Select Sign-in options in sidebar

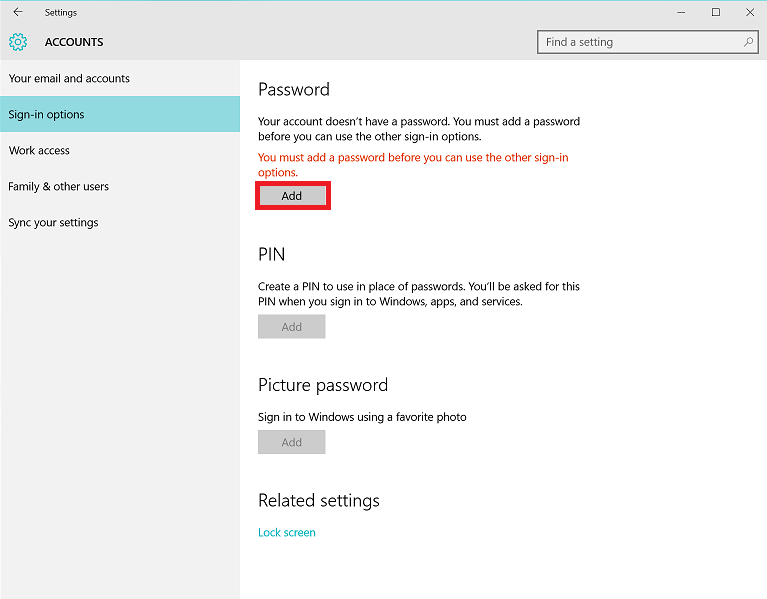(120, 114)
